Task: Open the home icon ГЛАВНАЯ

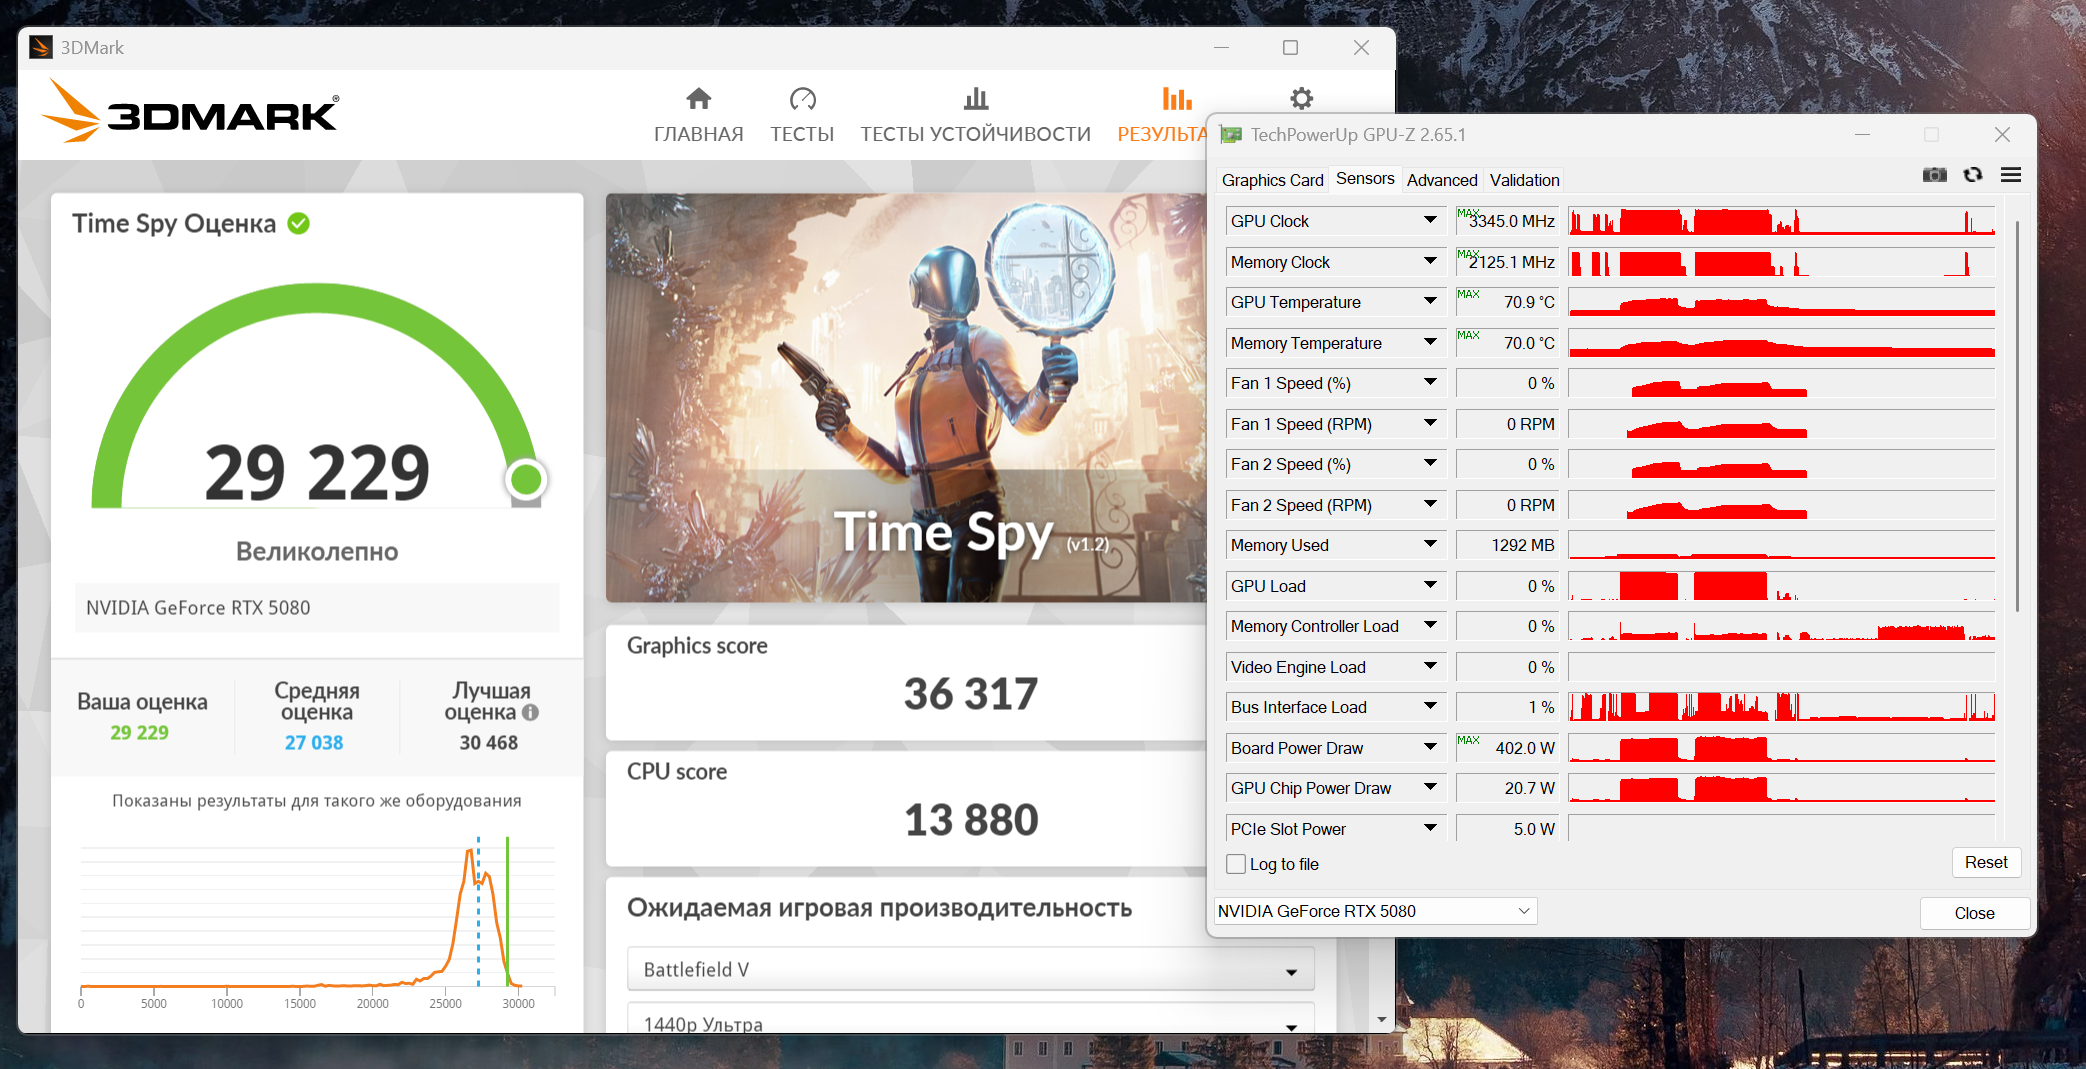Action: tap(698, 98)
